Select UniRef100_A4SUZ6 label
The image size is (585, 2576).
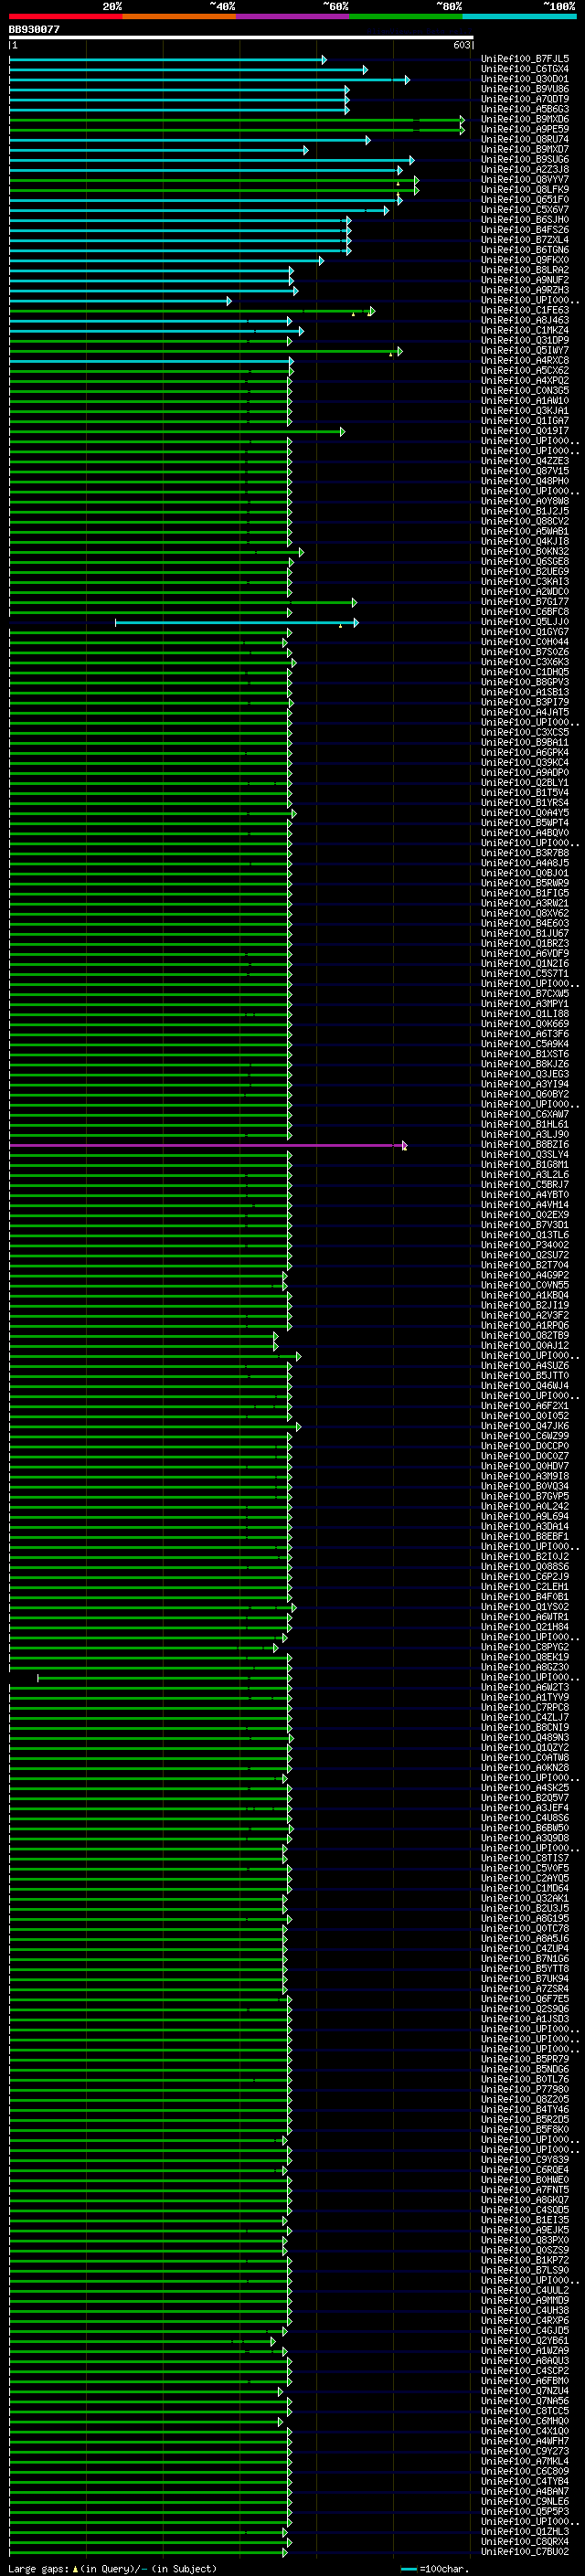point(525,1366)
